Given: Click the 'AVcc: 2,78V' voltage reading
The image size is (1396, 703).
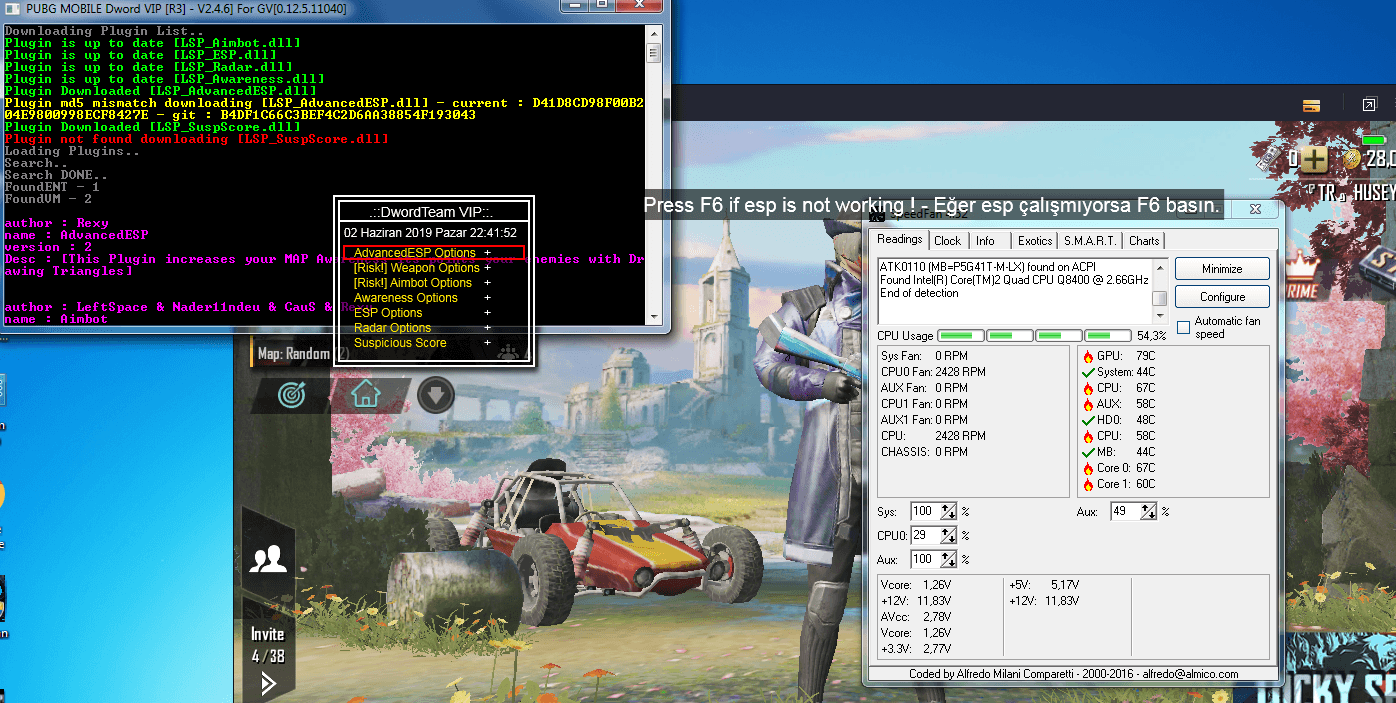Looking at the screenshot, I should [916, 617].
